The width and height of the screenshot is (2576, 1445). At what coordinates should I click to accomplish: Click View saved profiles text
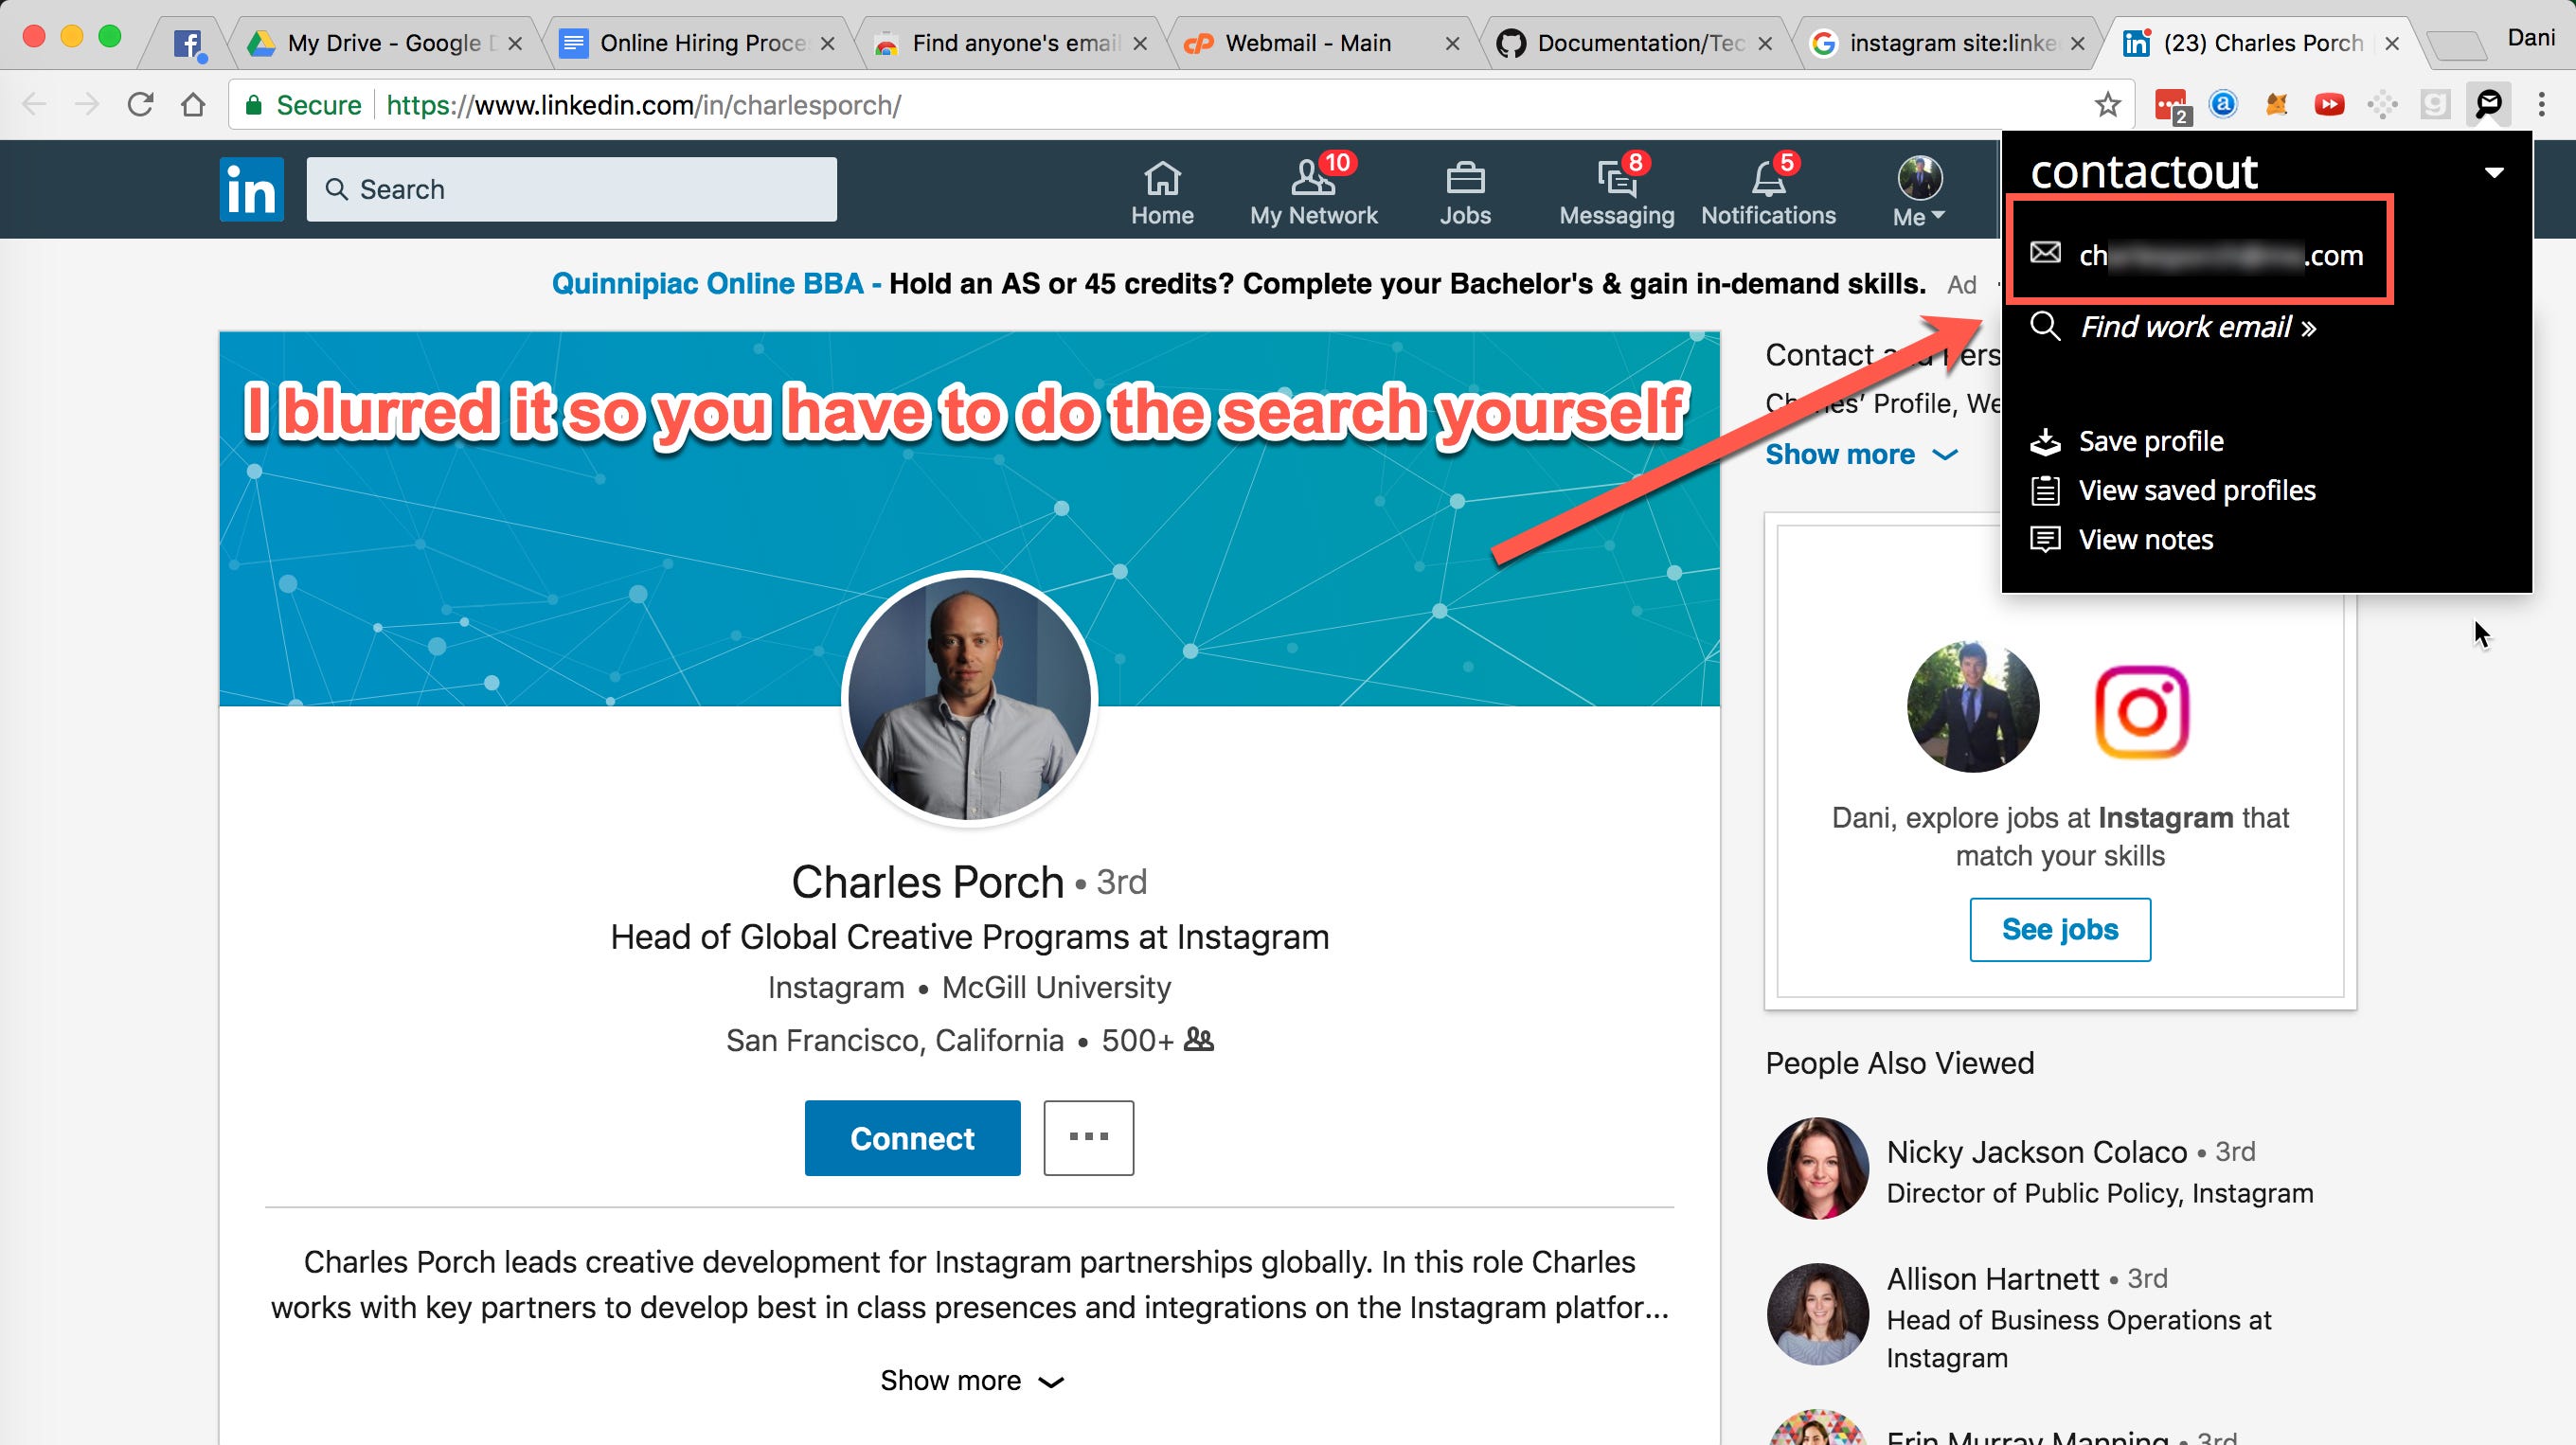click(x=2196, y=490)
